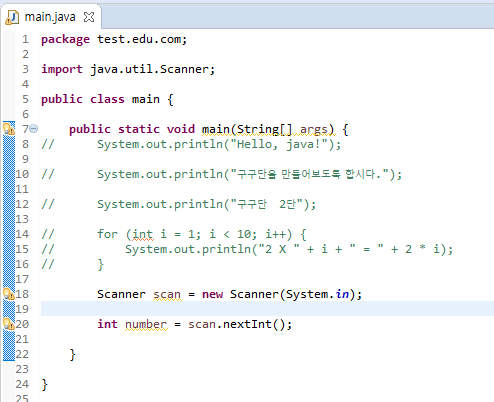Click 'test.edu.com;' on line 1
Screen dimensions: 494x402
point(142,39)
